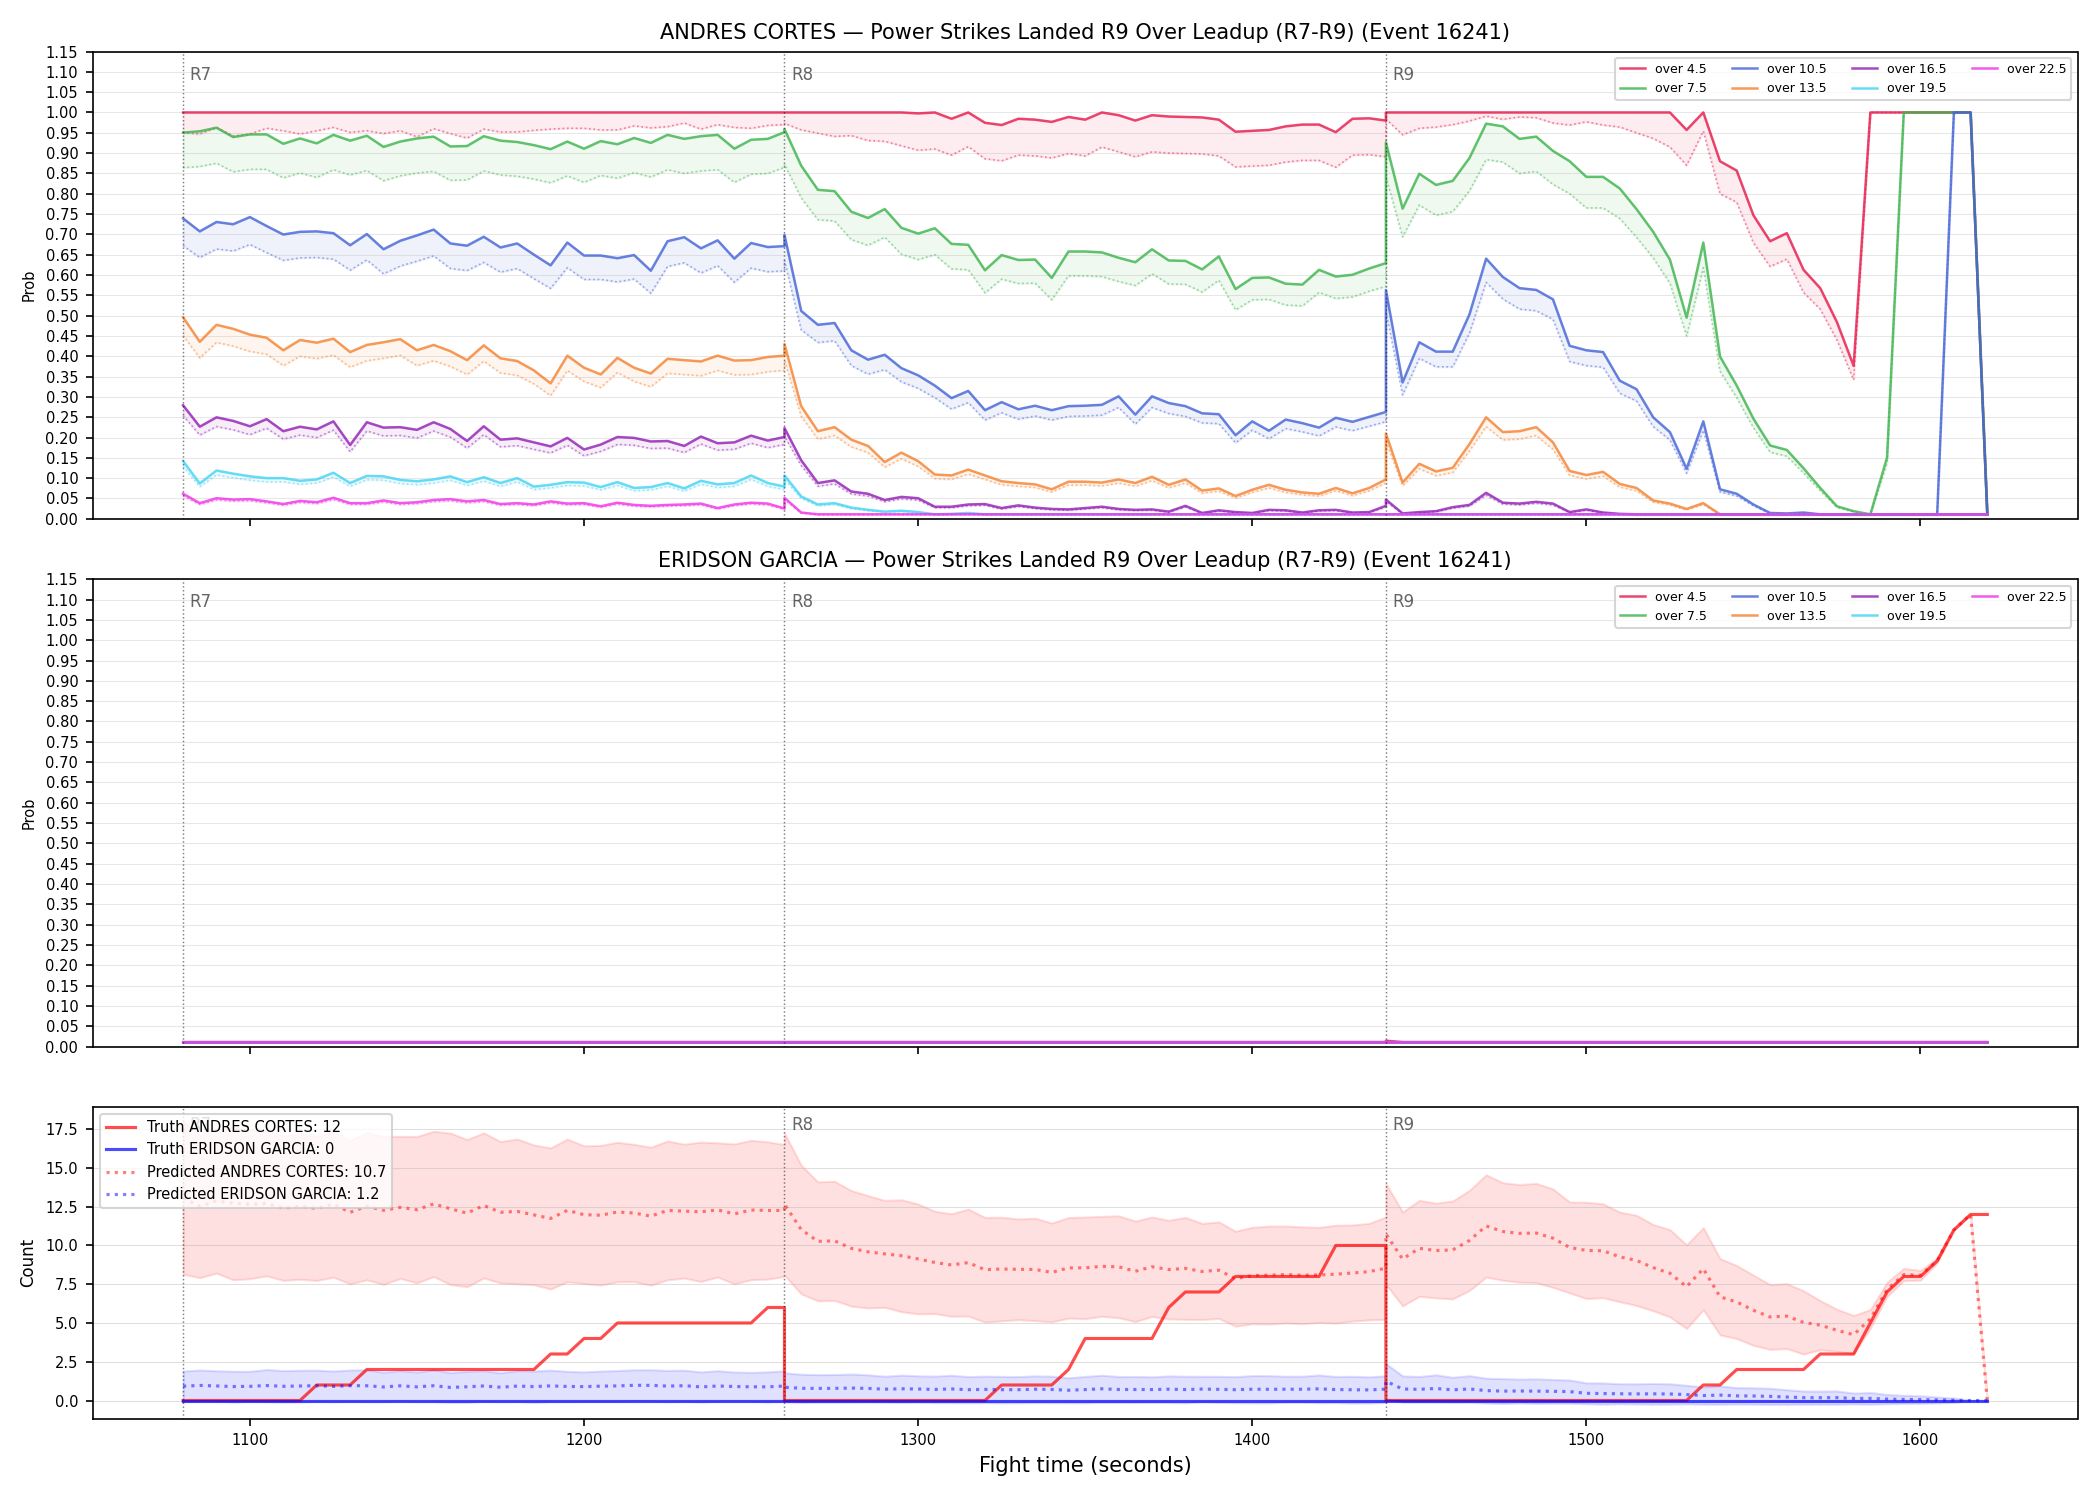Select the R8 marker in the Eridson Garcia chart
Screen dimensions: 2100x1500
802,601
